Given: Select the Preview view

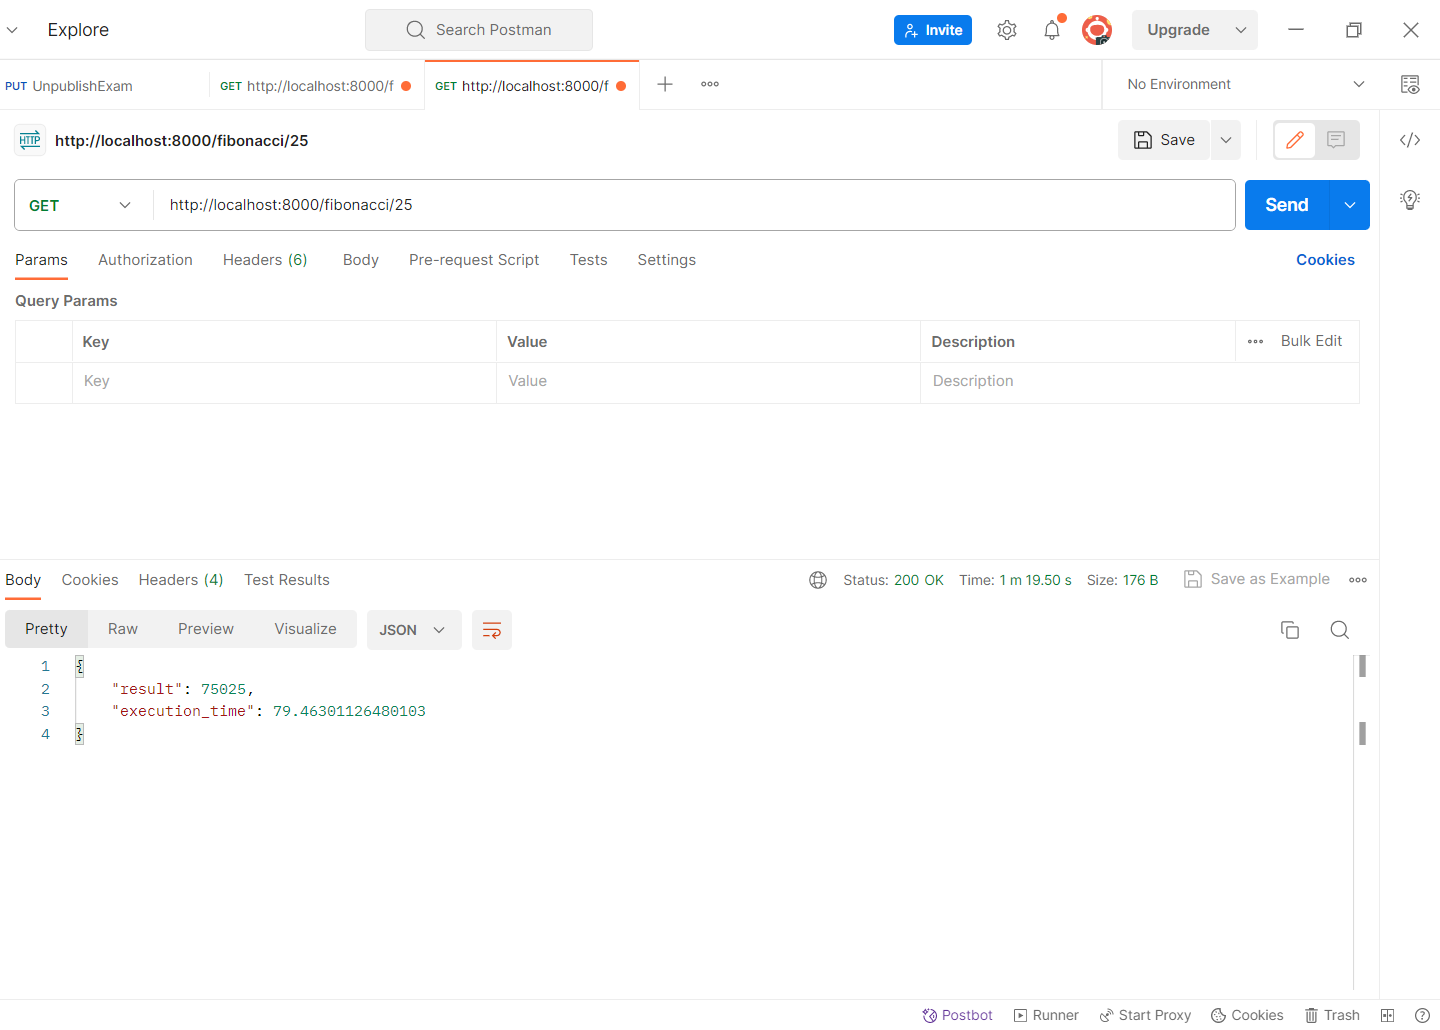Looking at the screenshot, I should (206, 629).
